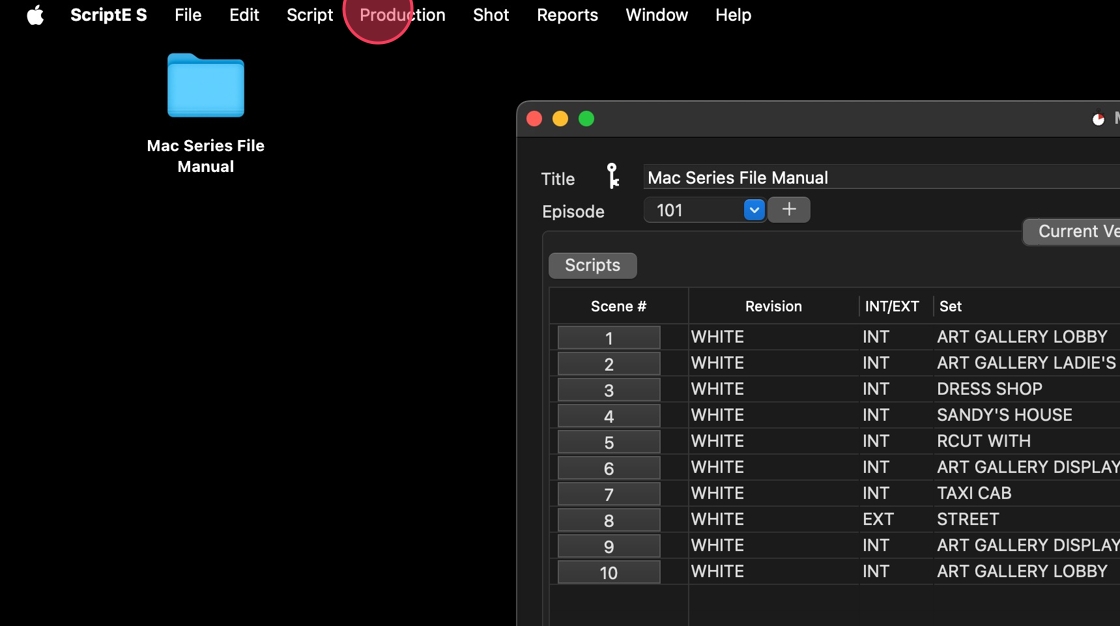Image resolution: width=1120 pixels, height=626 pixels.
Task: Open scene 5 button
Action: pyautogui.click(x=609, y=442)
